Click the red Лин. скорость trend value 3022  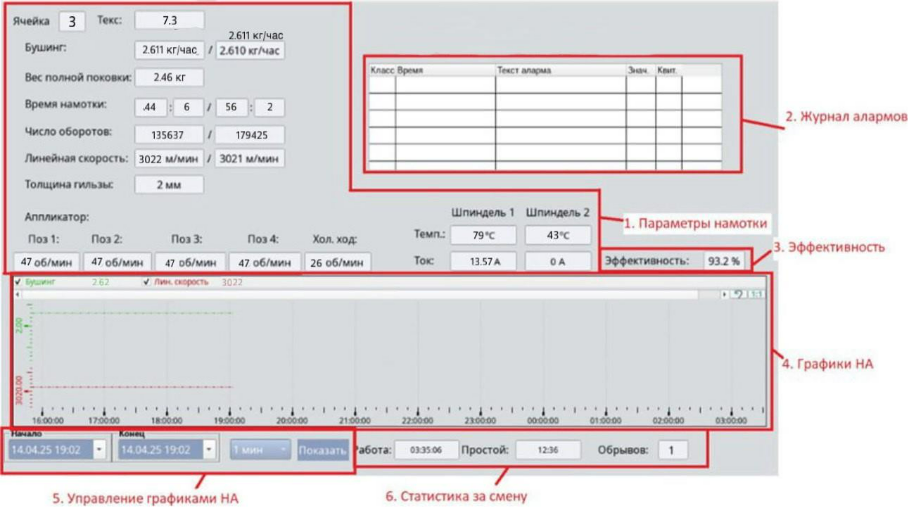pyautogui.click(x=232, y=282)
